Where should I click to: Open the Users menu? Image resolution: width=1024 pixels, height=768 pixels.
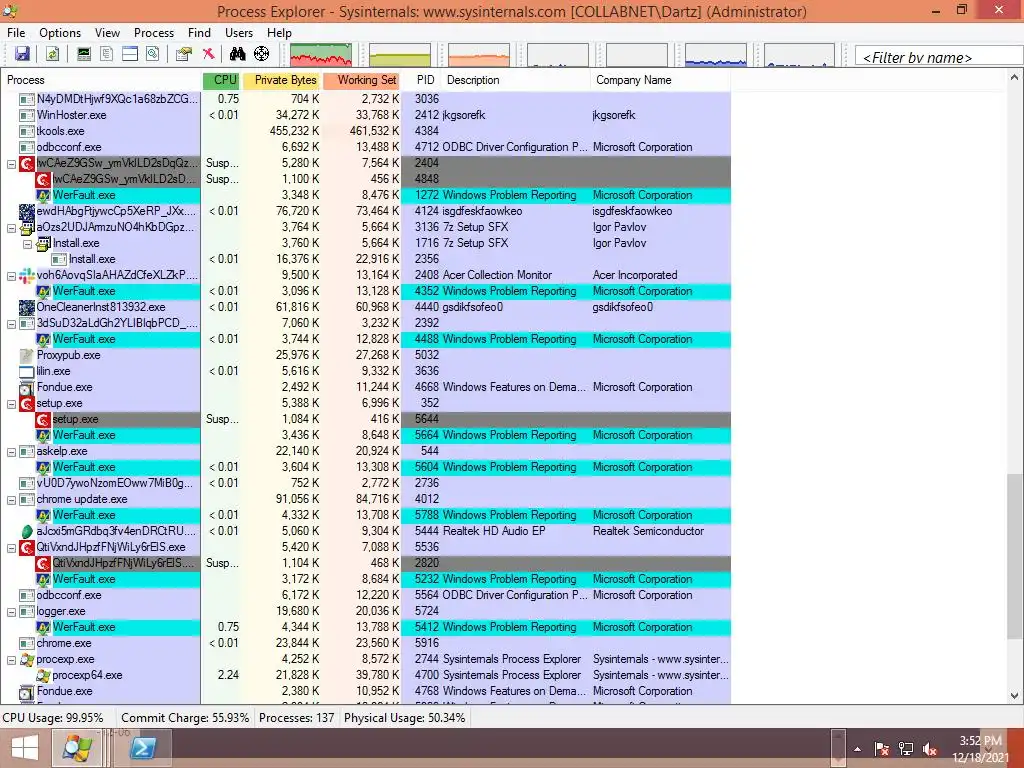coord(239,33)
